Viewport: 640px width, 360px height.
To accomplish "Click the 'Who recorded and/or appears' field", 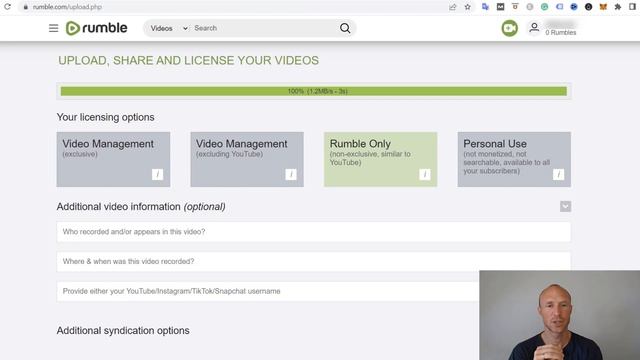I will click(x=313, y=232).
